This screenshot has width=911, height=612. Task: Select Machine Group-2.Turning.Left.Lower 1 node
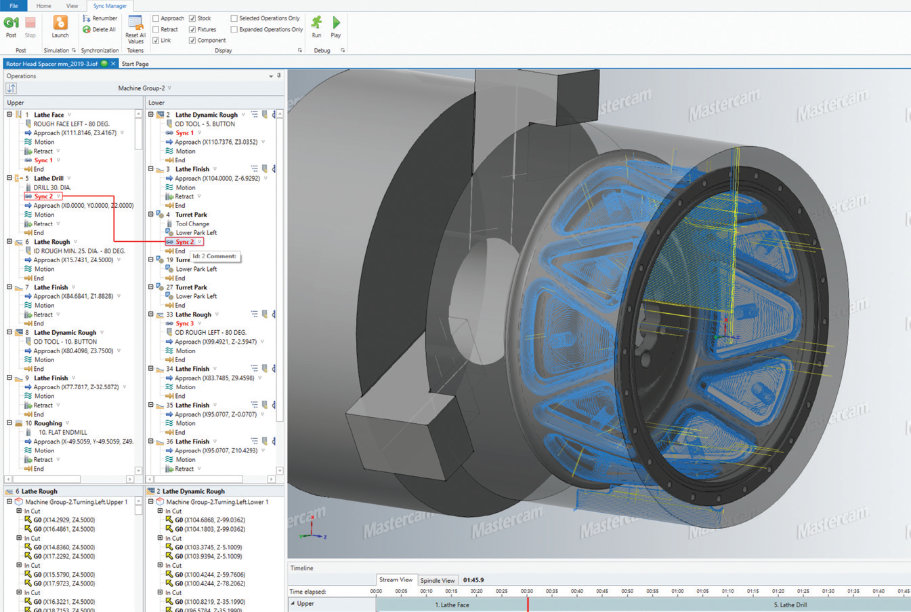217,502
